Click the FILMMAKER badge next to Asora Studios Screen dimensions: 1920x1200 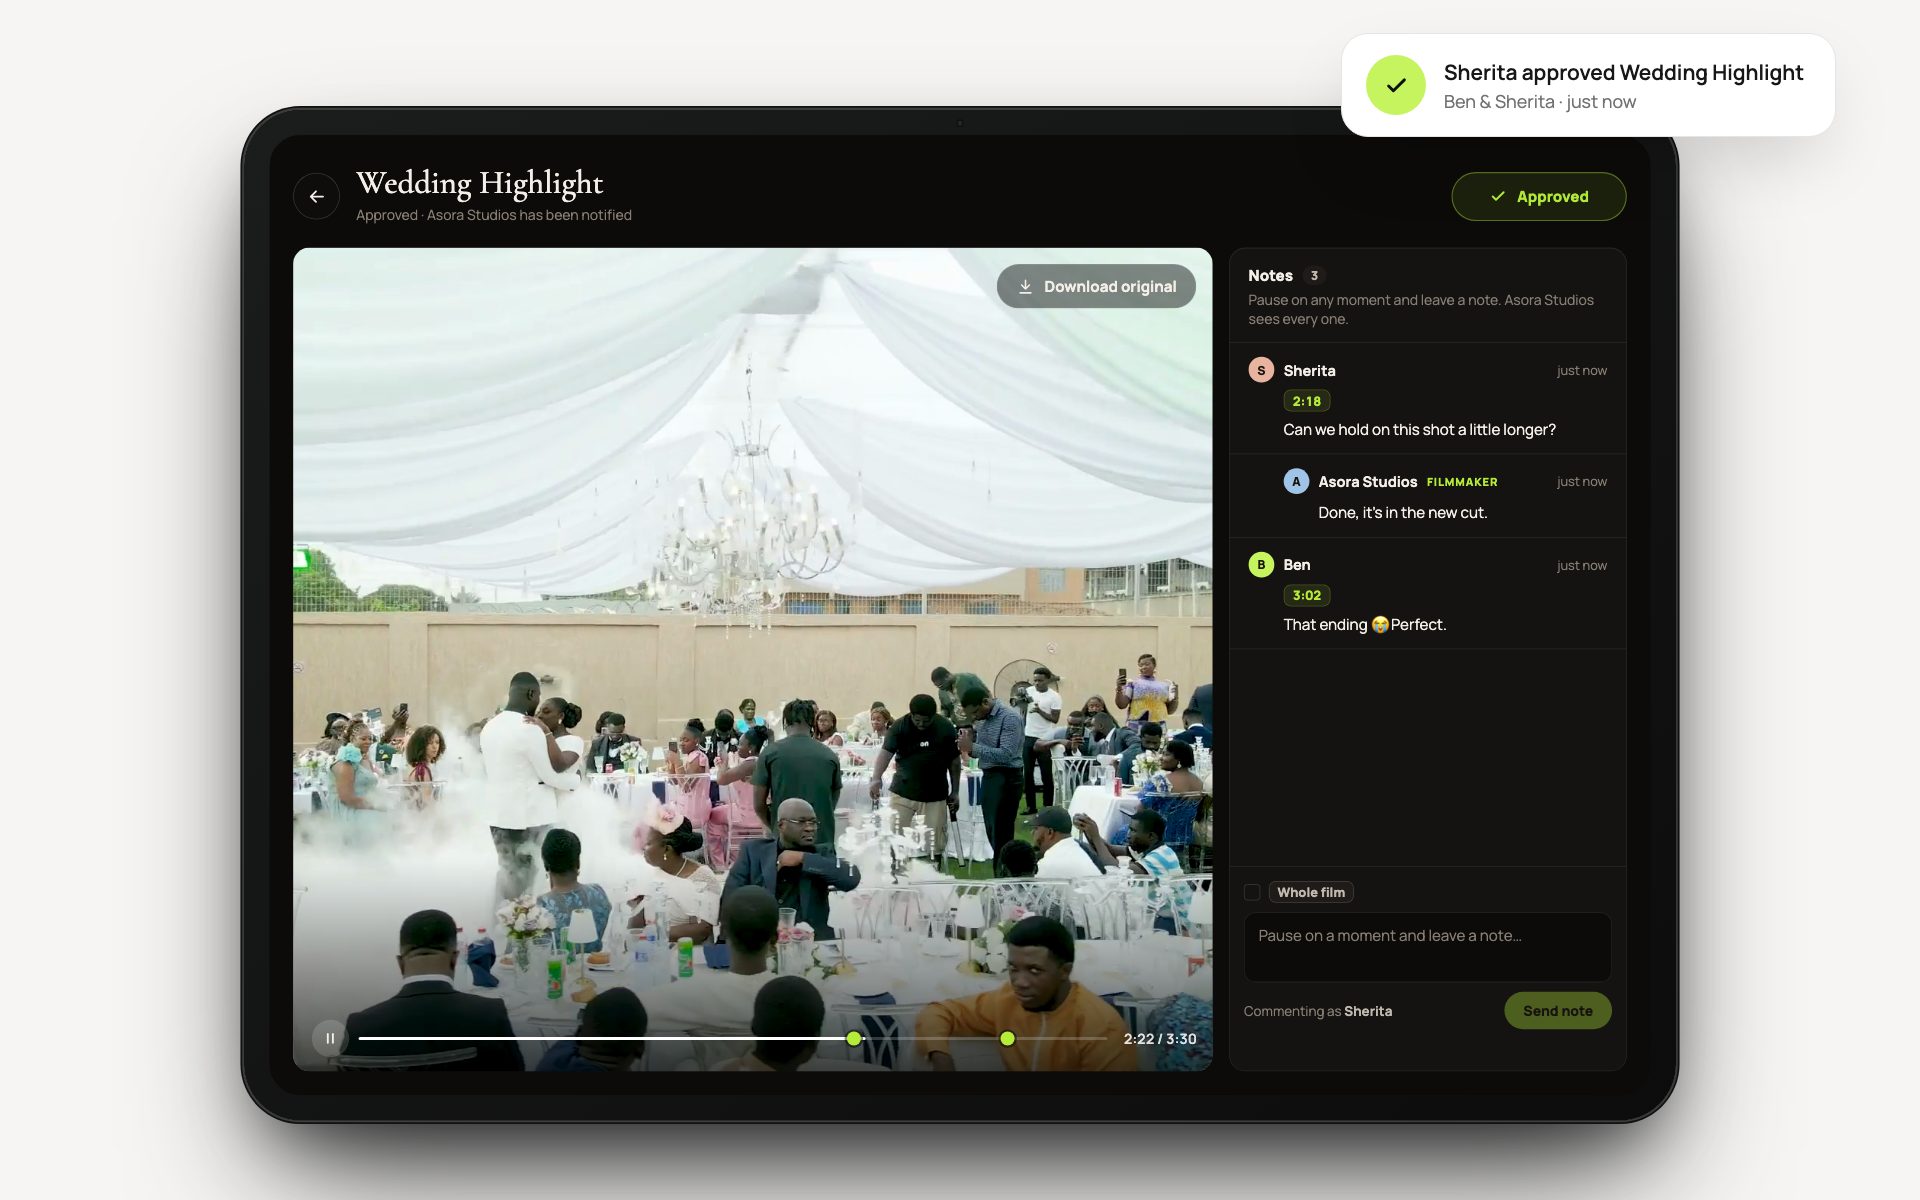[1462, 482]
